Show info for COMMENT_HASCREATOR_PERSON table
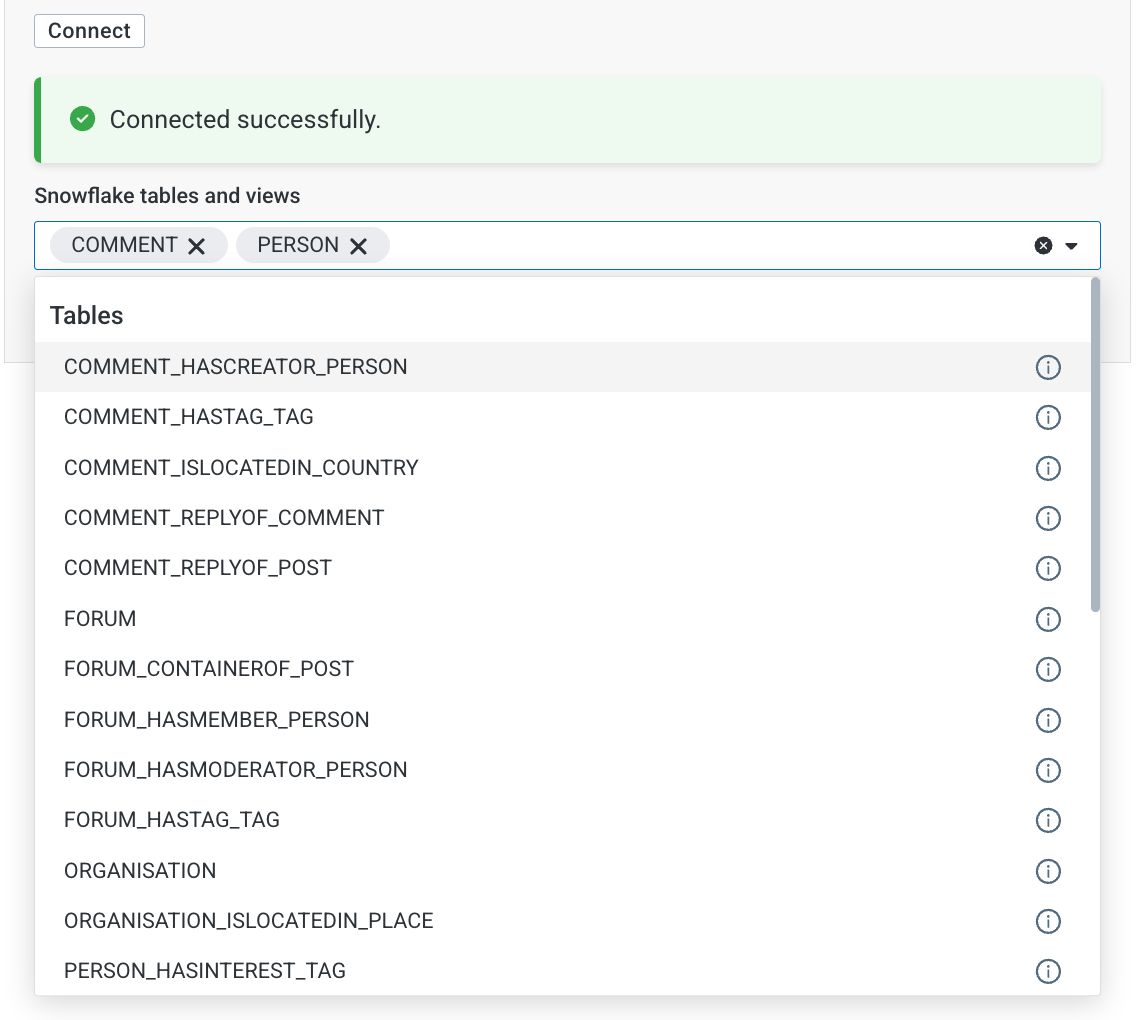This screenshot has width=1136, height=1020. coord(1047,368)
